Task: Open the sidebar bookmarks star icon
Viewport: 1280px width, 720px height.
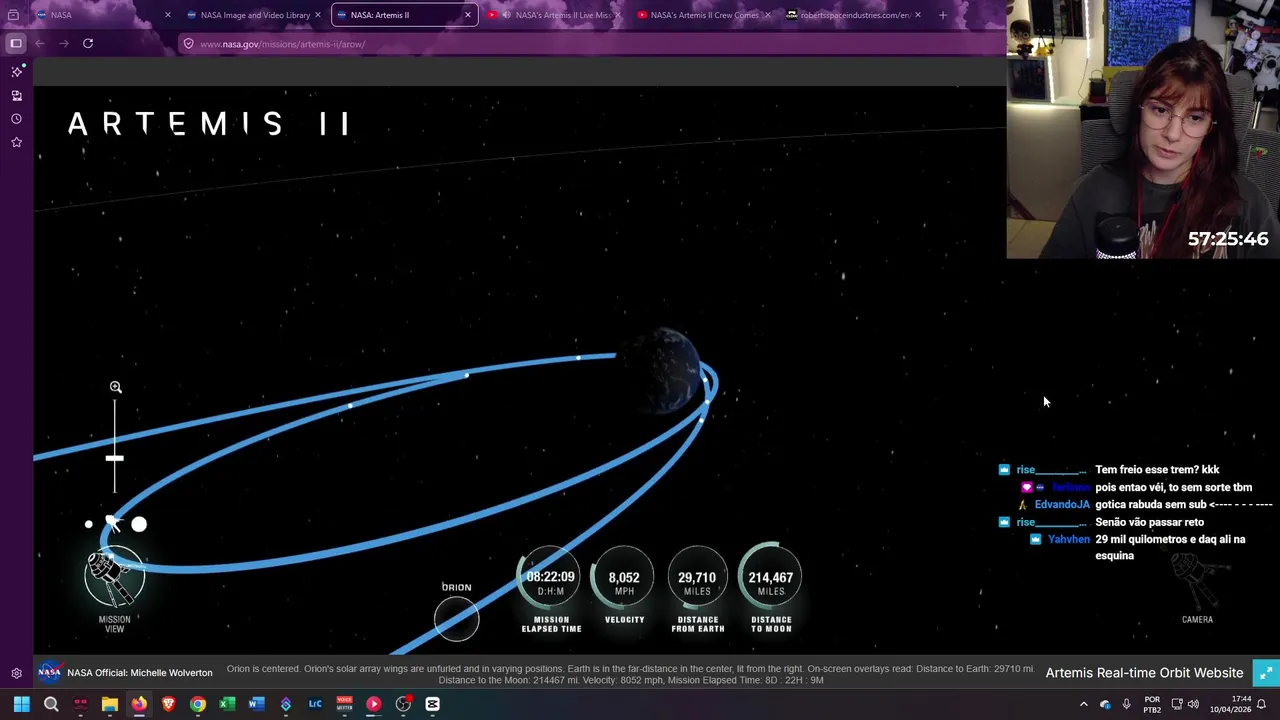Action: pos(16,143)
